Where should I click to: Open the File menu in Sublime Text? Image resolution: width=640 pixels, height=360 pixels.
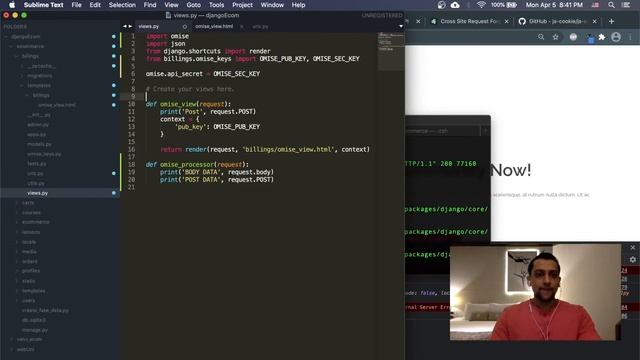[76, 5]
